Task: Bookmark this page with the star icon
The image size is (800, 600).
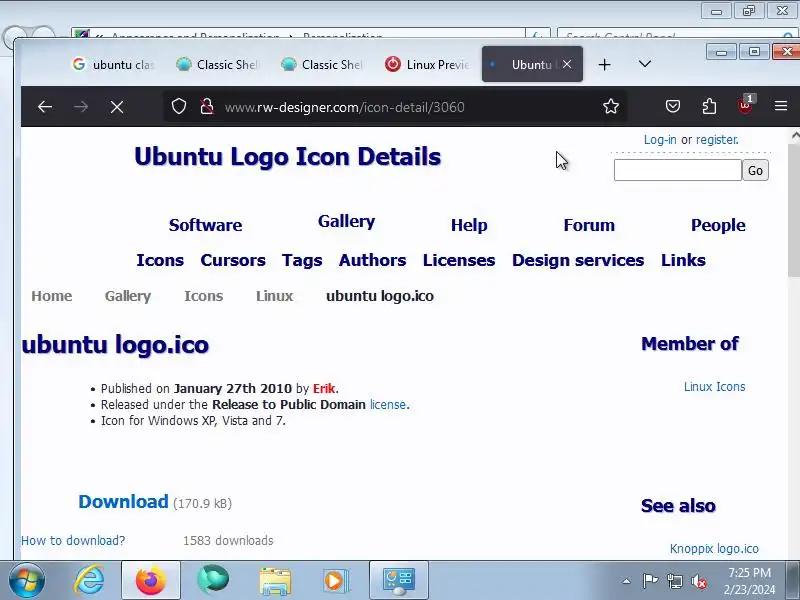Action: [x=611, y=106]
